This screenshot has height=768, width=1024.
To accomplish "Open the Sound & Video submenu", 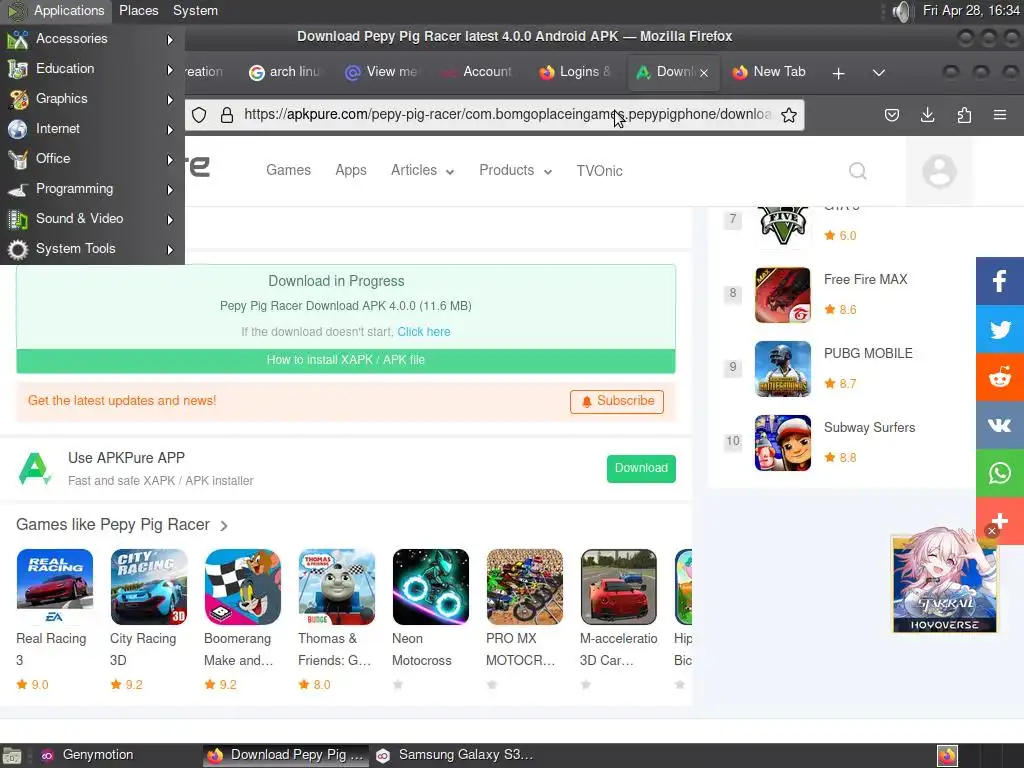I will (92, 219).
